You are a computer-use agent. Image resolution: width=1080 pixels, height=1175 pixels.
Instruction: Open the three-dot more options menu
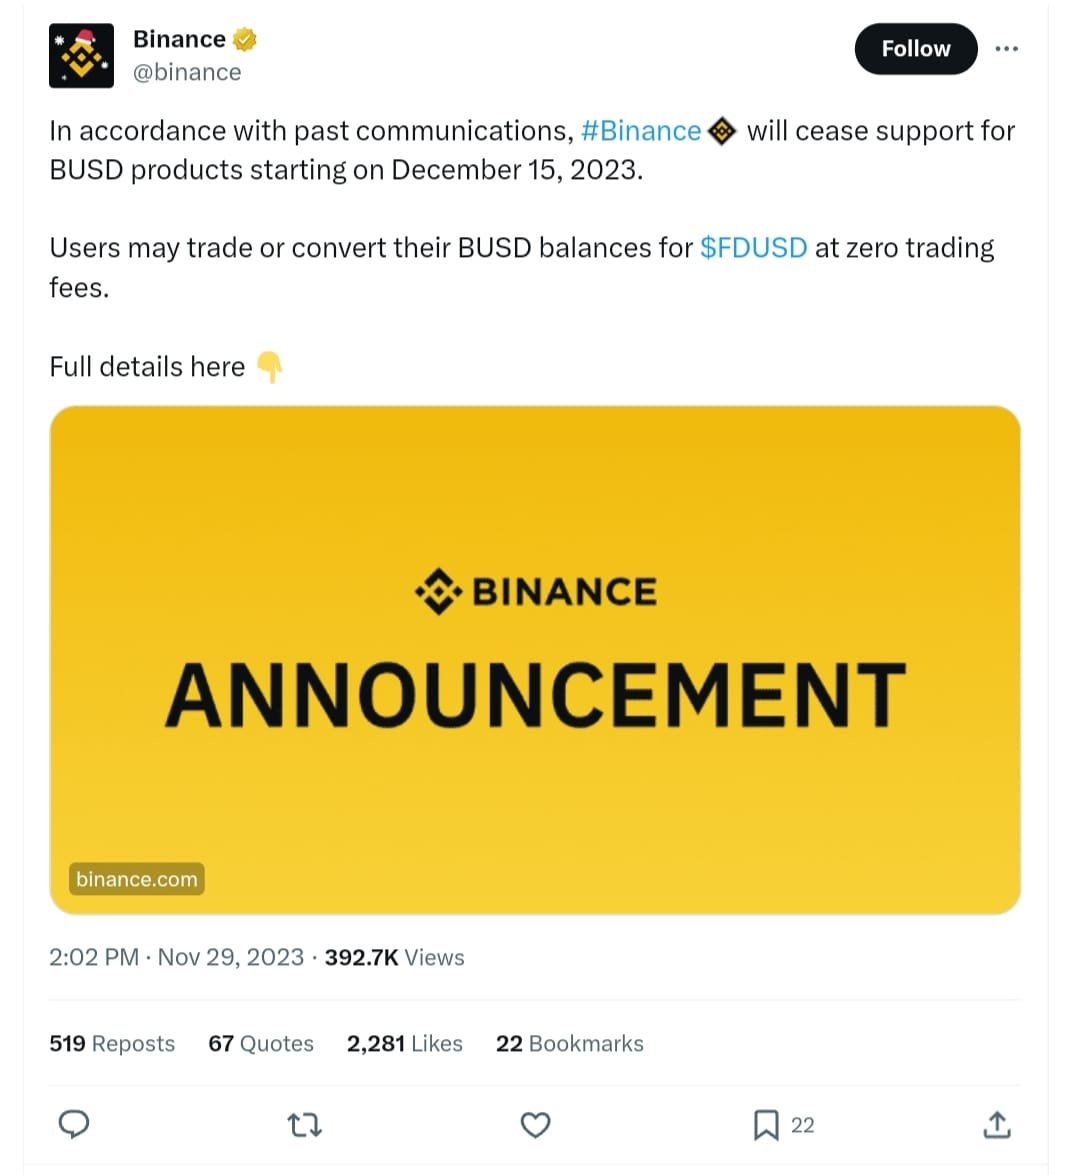pos(1007,49)
